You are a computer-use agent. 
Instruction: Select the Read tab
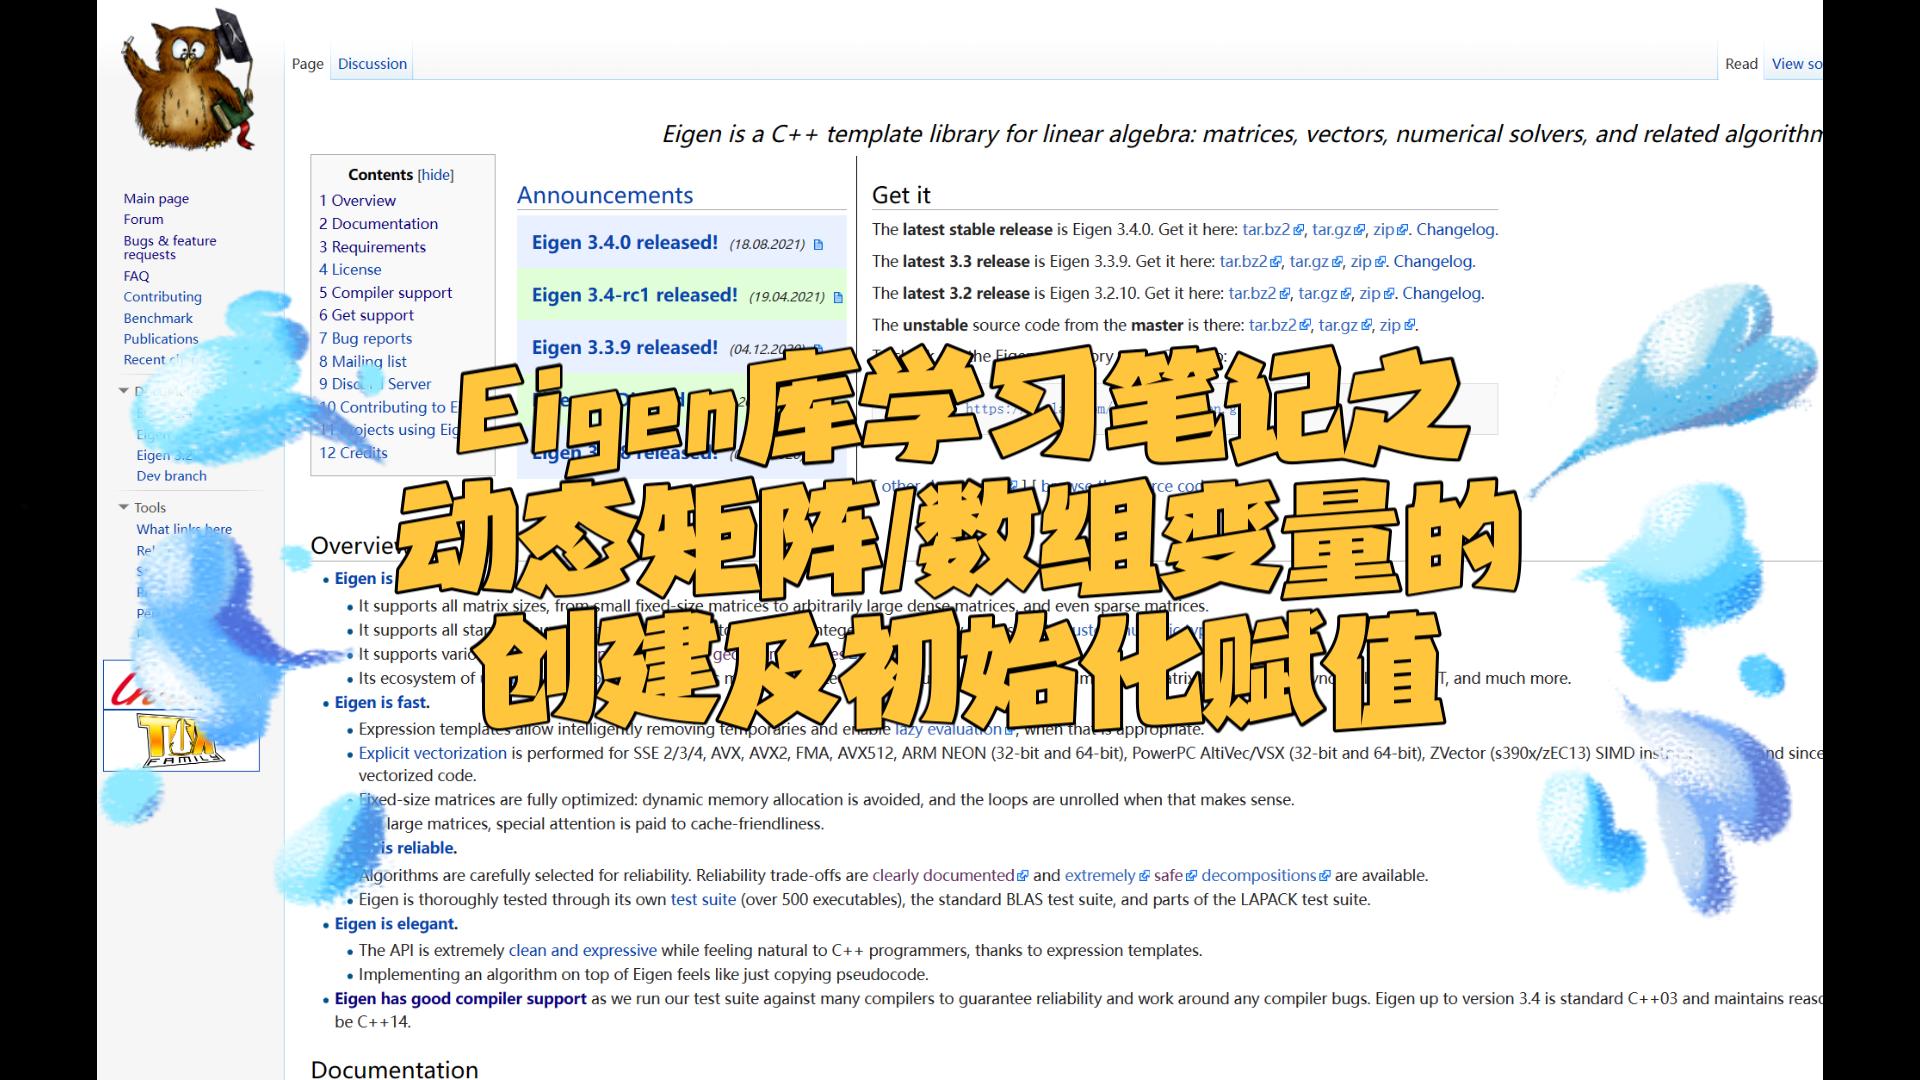tap(1741, 64)
